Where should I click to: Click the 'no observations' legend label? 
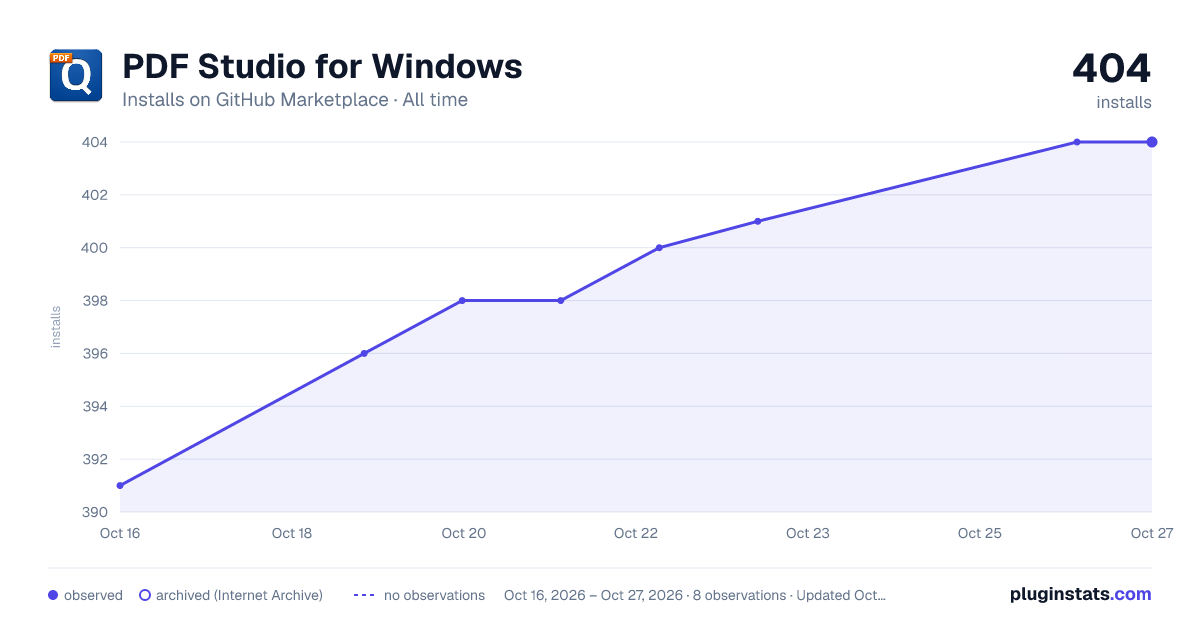(x=434, y=595)
